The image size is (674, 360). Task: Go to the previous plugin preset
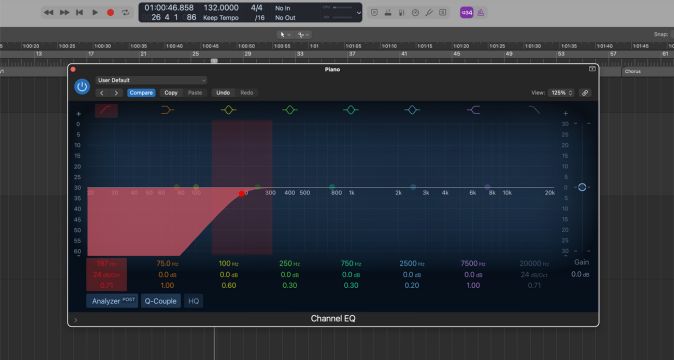click(x=102, y=93)
